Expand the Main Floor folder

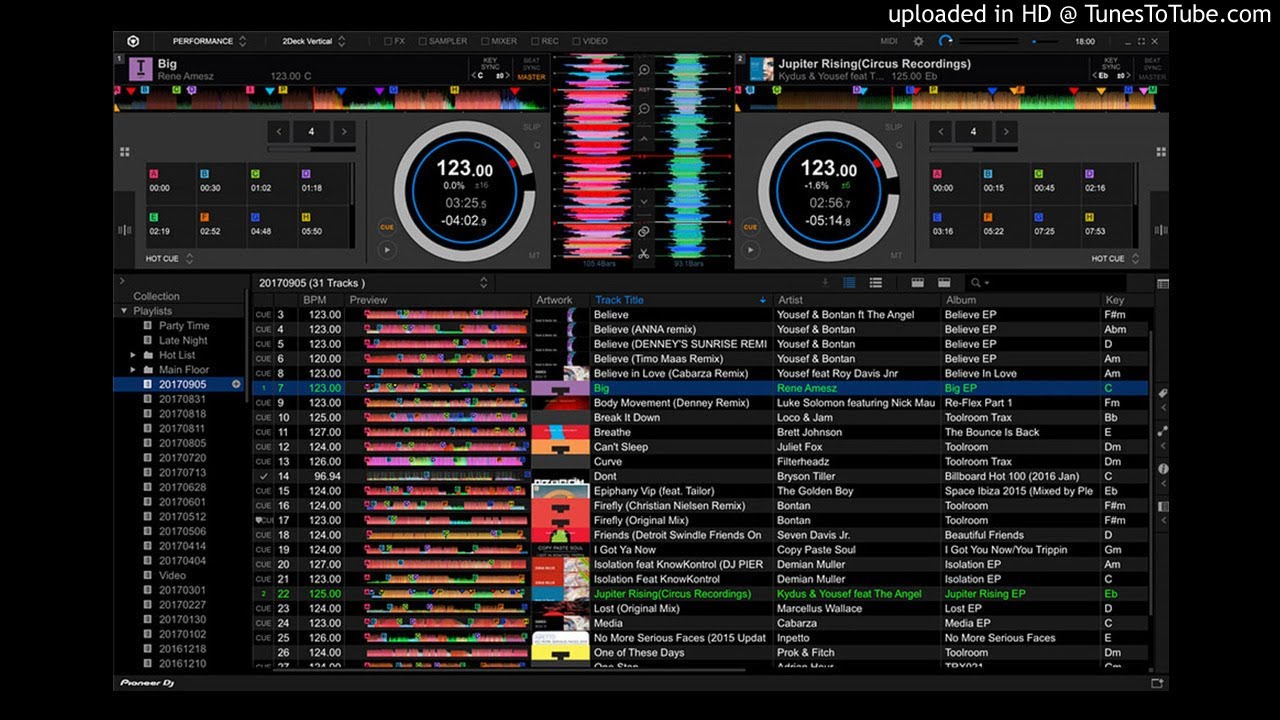(133, 370)
